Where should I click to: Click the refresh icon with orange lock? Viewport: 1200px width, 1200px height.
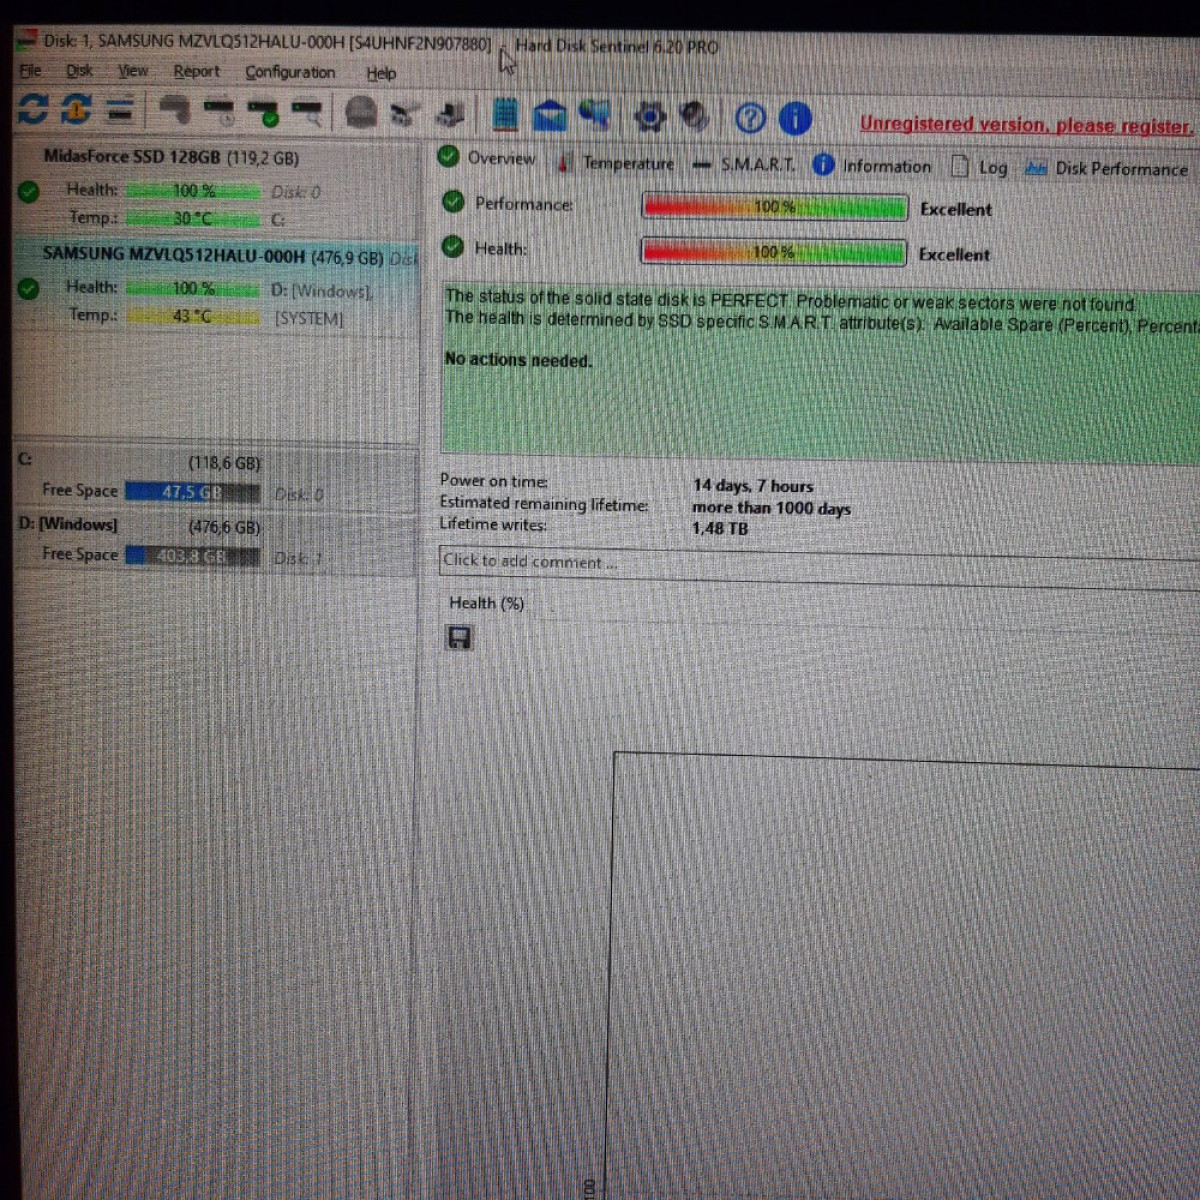pyautogui.click(x=76, y=110)
